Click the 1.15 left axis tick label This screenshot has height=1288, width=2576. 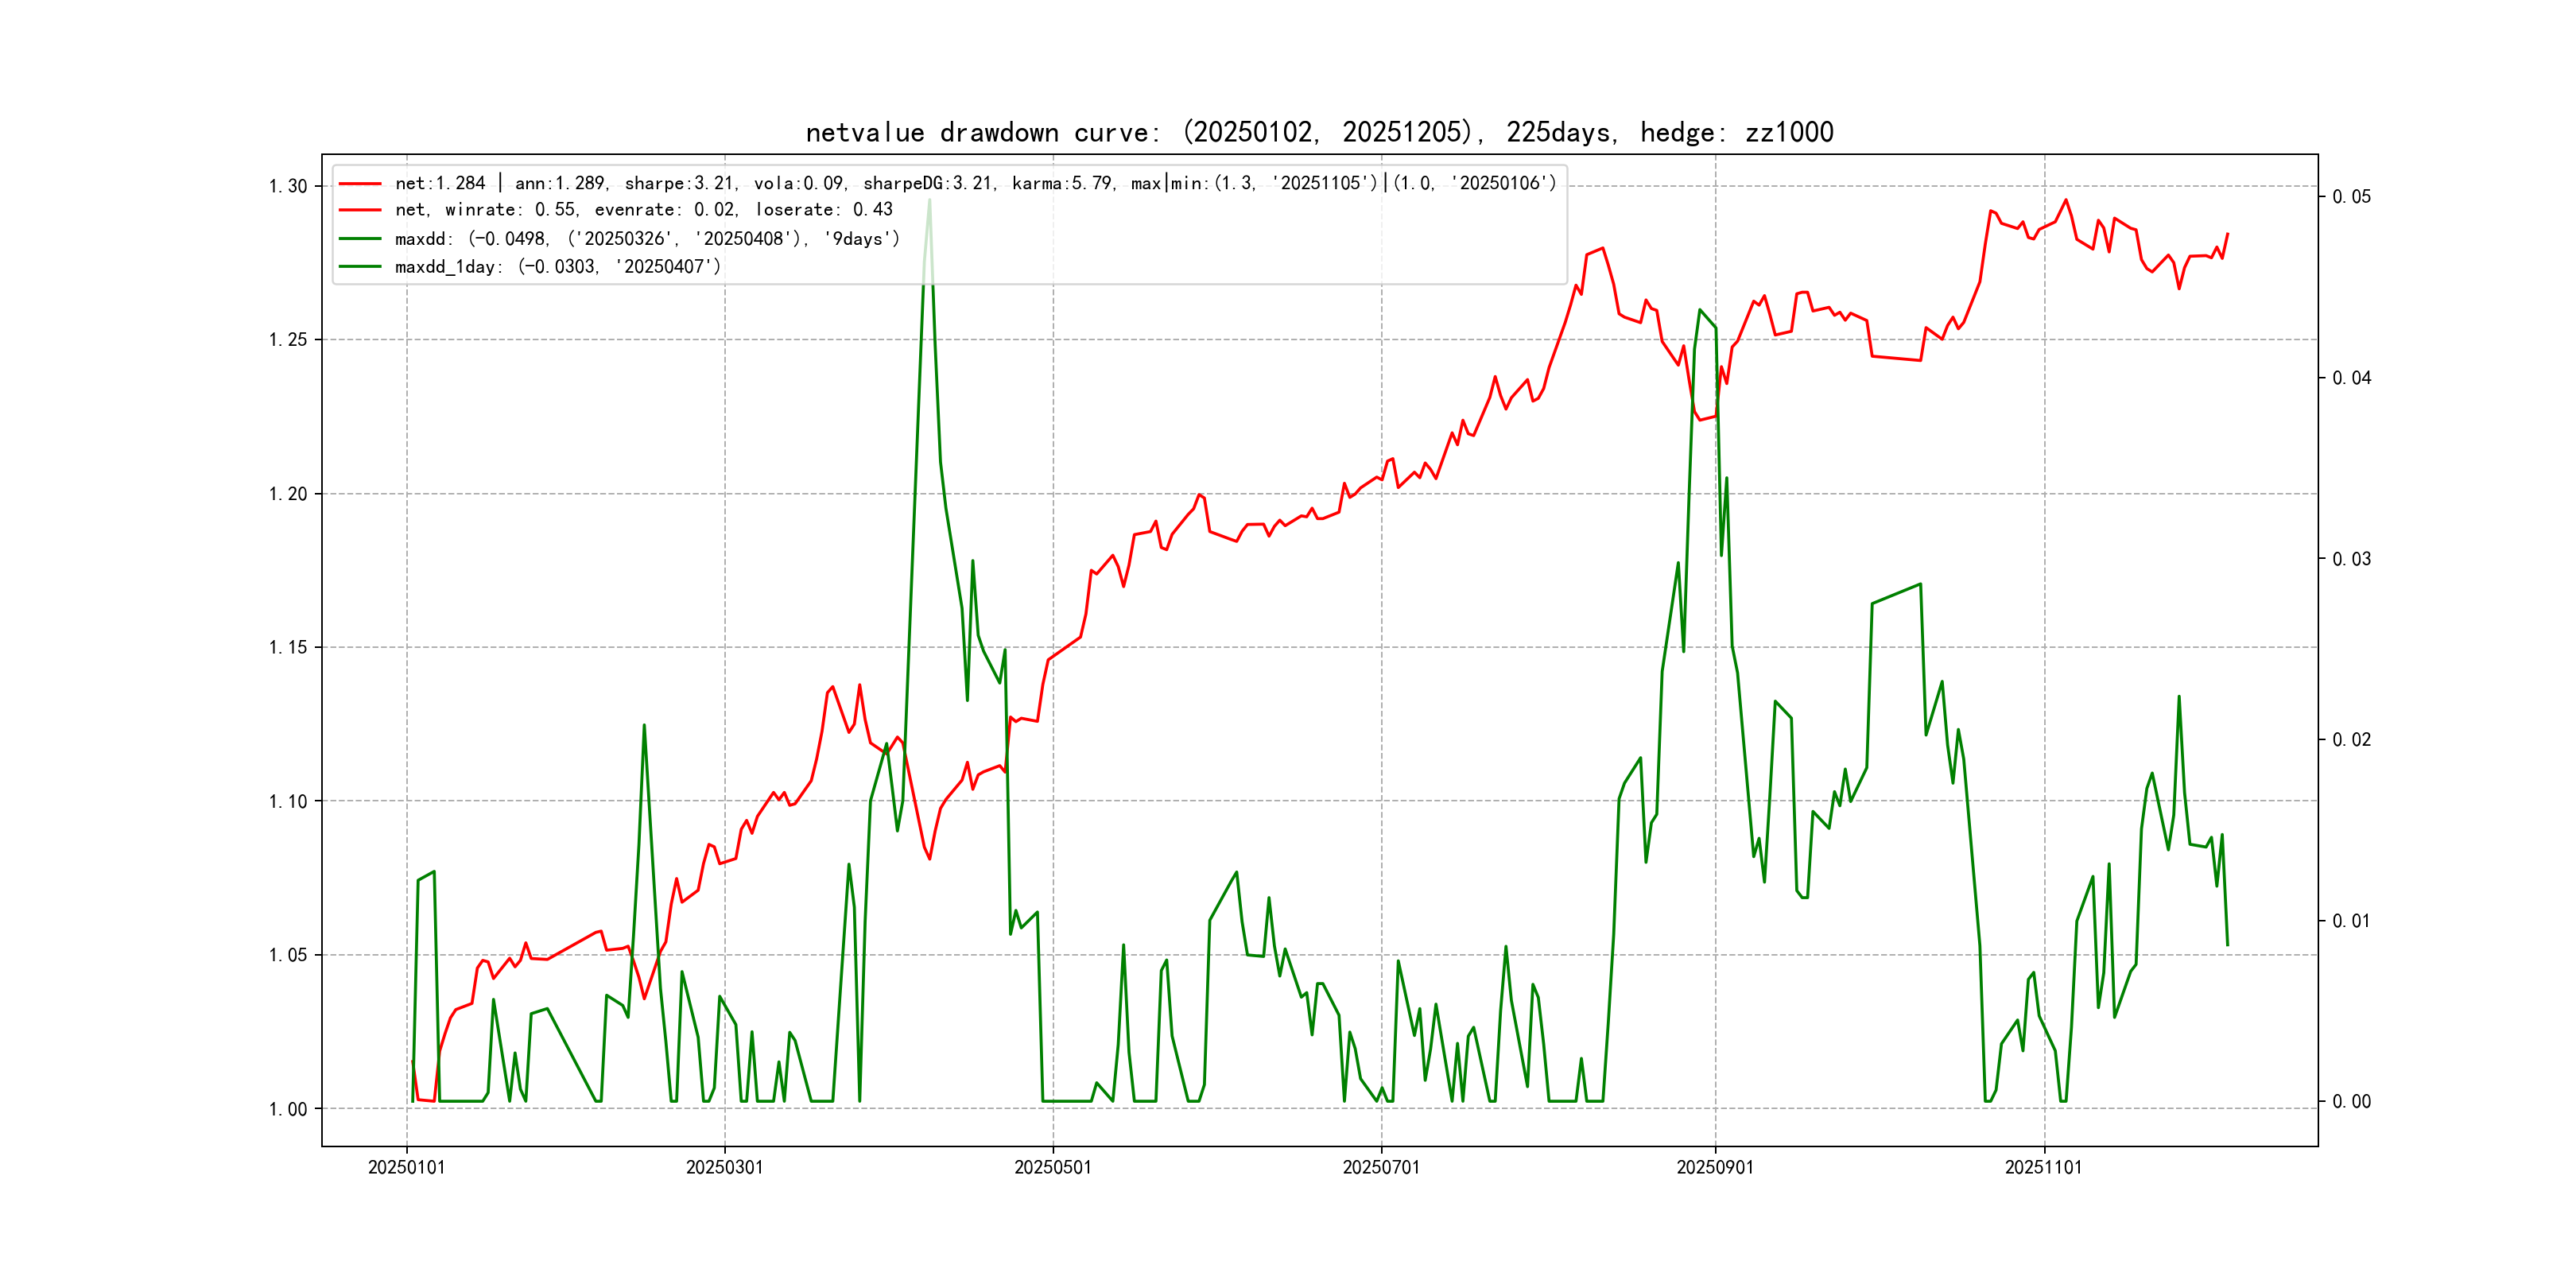pyautogui.click(x=288, y=648)
